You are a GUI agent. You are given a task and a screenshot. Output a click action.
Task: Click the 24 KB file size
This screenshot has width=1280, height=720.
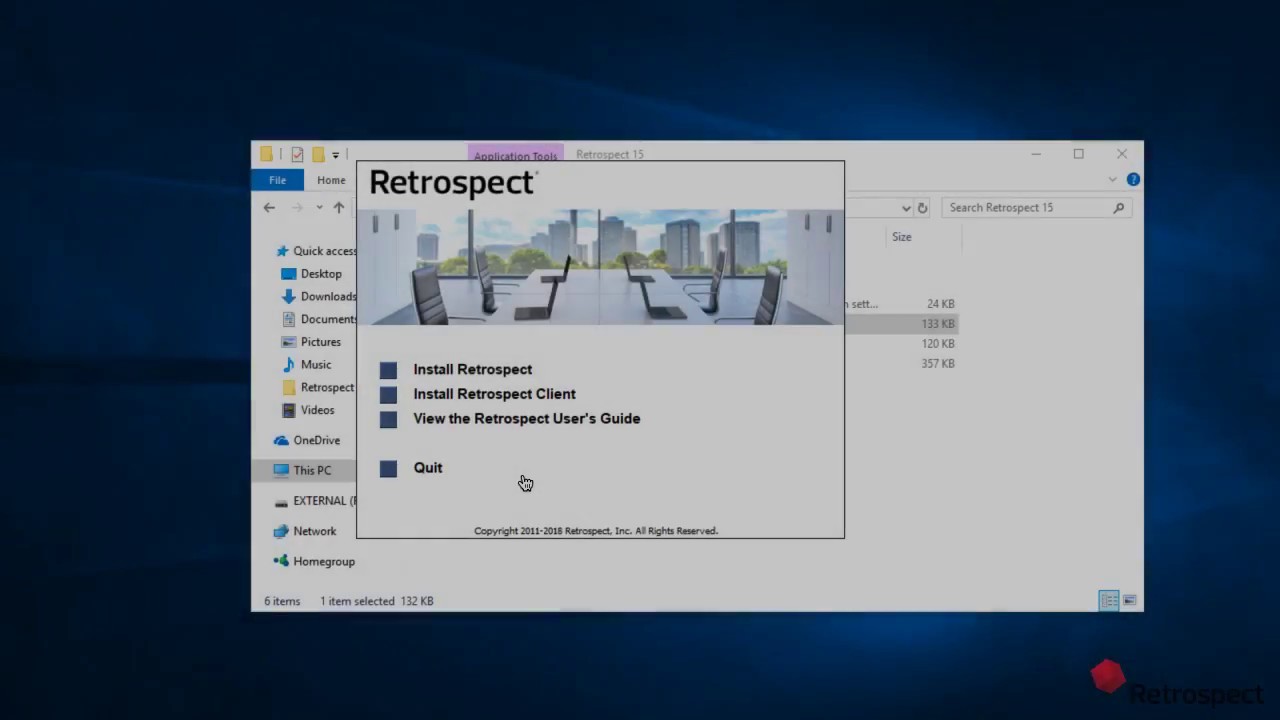click(x=940, y=304)
